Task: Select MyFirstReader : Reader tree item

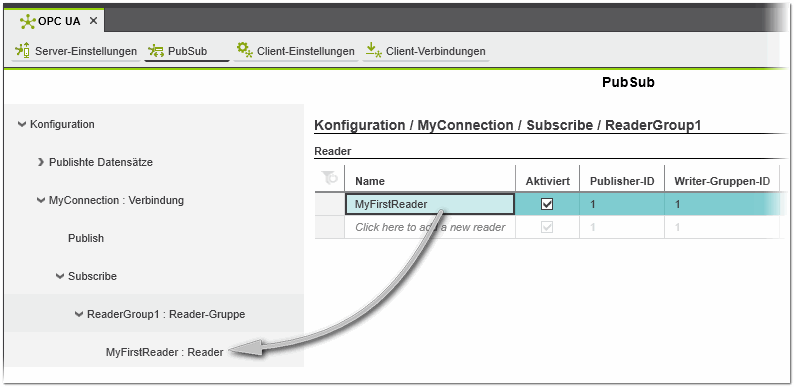Action: pos(165,352)
